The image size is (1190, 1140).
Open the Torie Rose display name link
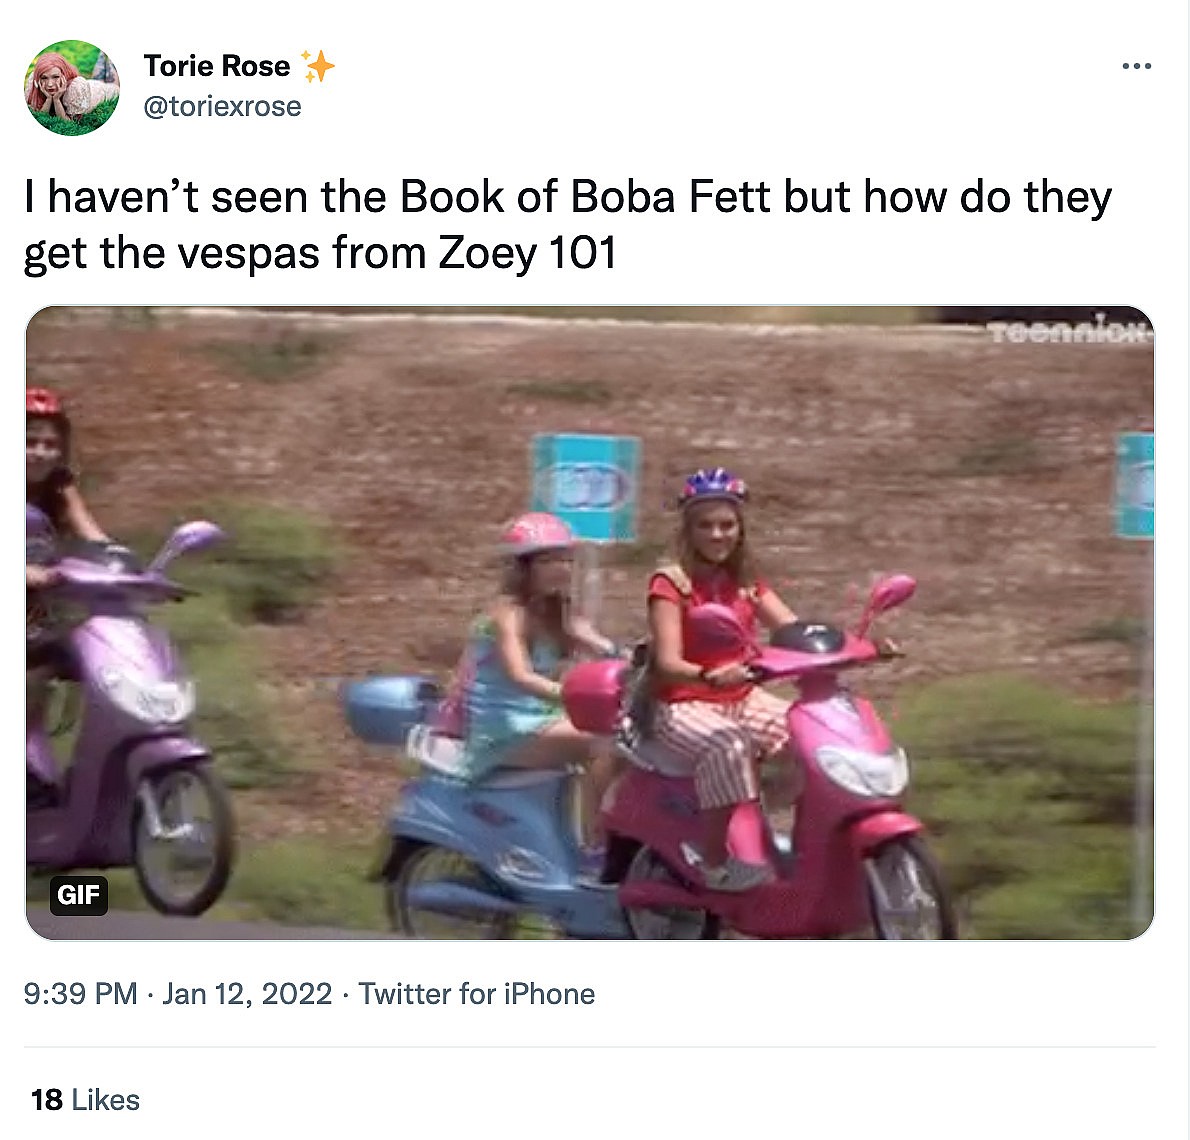click(x=217, y=66)
